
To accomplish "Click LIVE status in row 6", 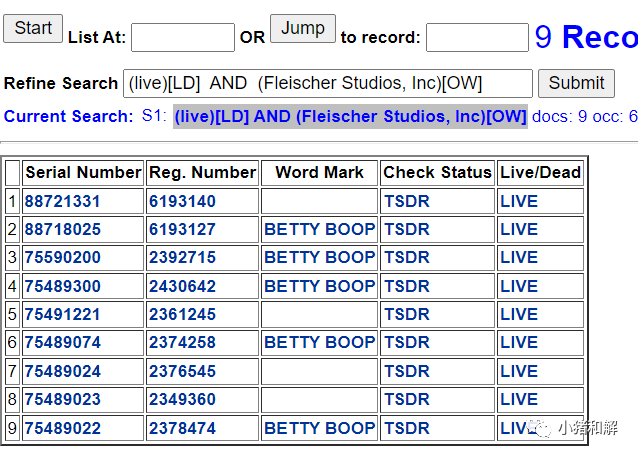I will (x=519, y=343).
